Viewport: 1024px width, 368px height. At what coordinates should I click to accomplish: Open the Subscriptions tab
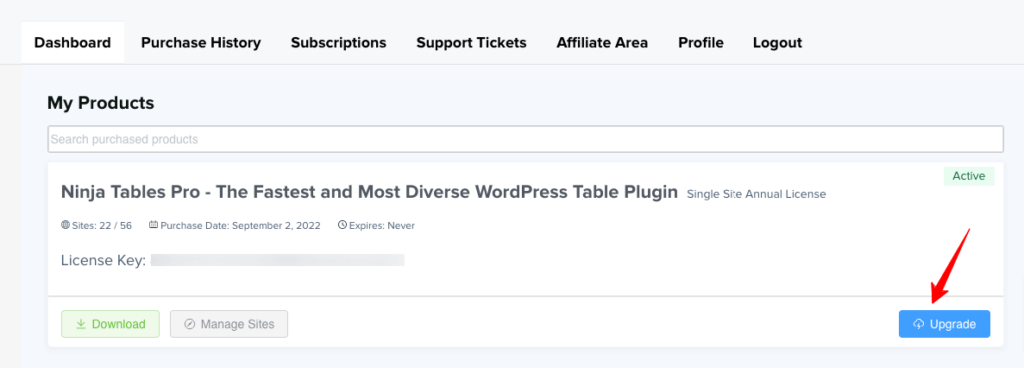click(338, 43)
